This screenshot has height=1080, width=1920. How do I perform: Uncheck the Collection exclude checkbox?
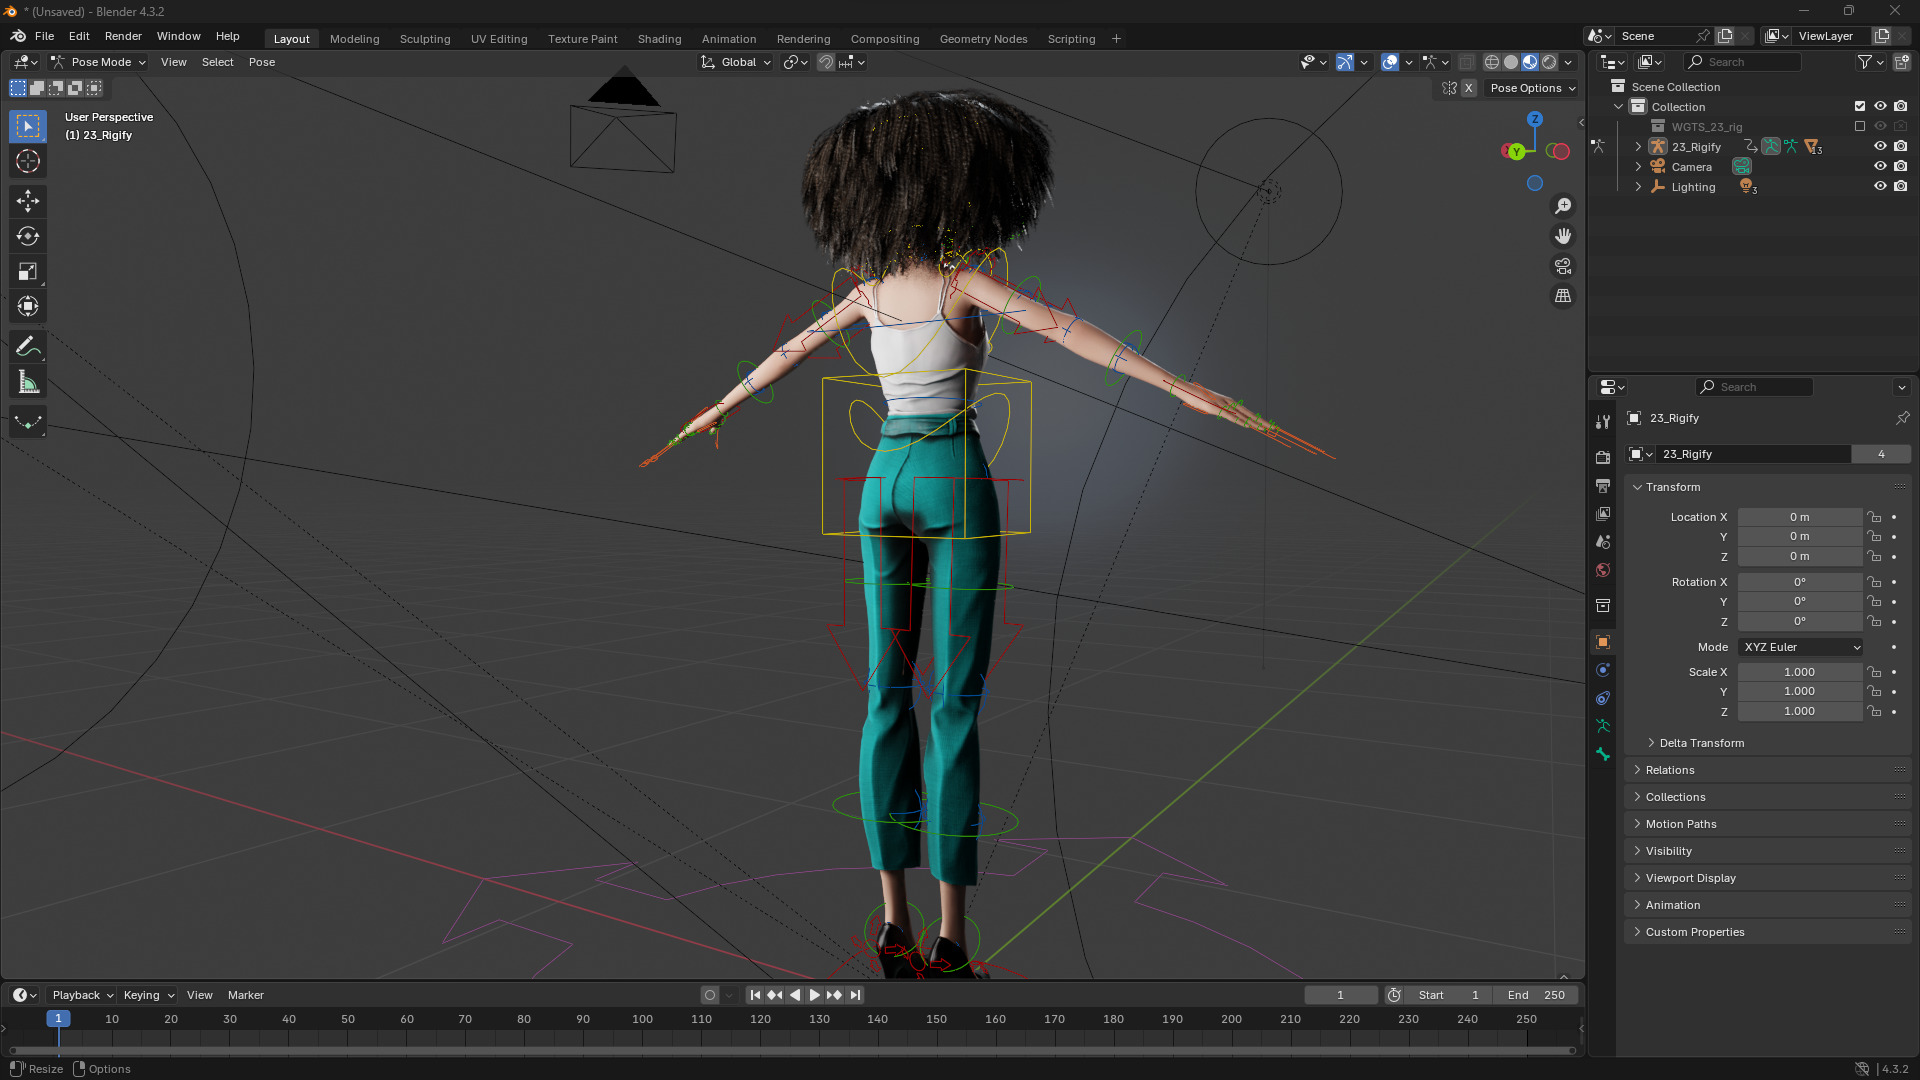click(1860, 107)
